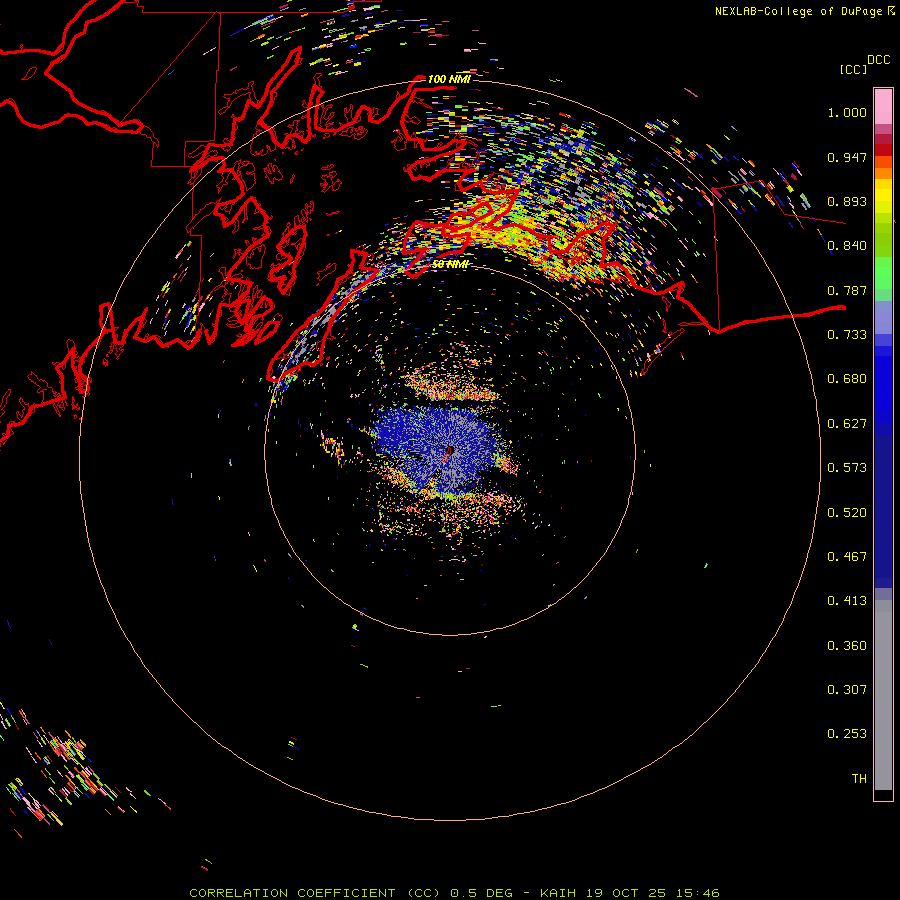Select the 0.307 scale value

pyautogui.click(x=847, y=690)
